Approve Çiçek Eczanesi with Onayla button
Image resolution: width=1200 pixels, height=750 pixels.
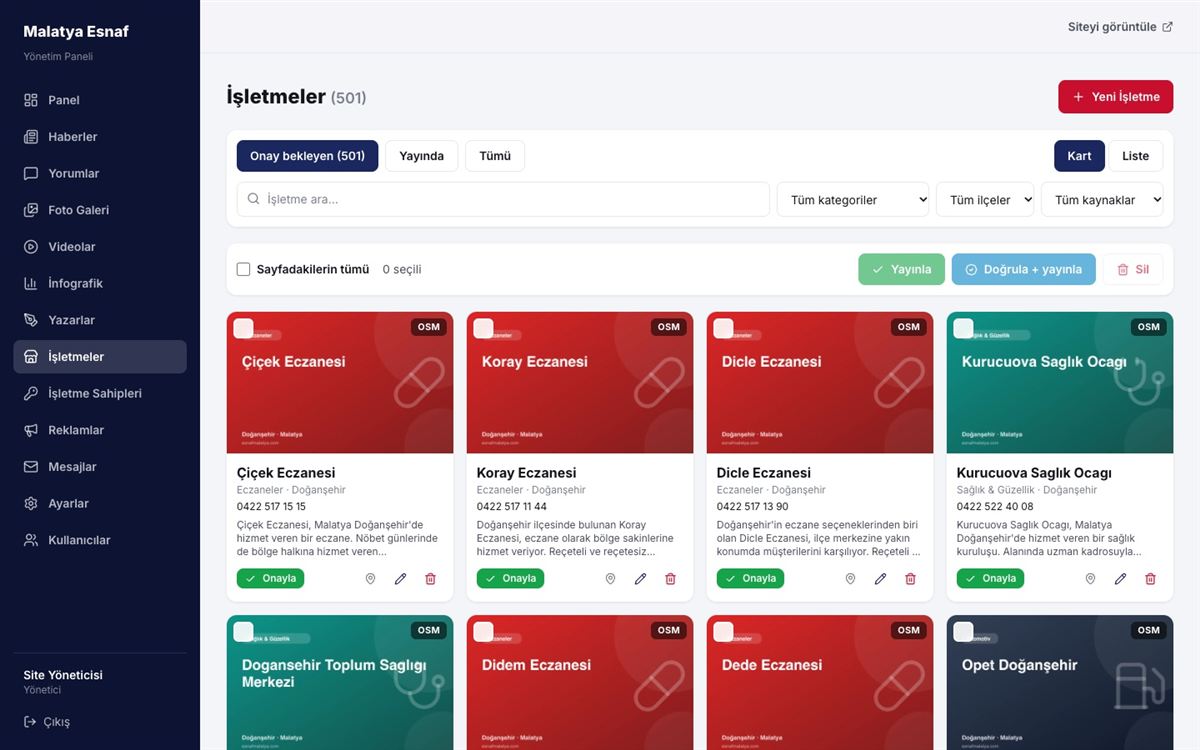[x=271, y=579]
